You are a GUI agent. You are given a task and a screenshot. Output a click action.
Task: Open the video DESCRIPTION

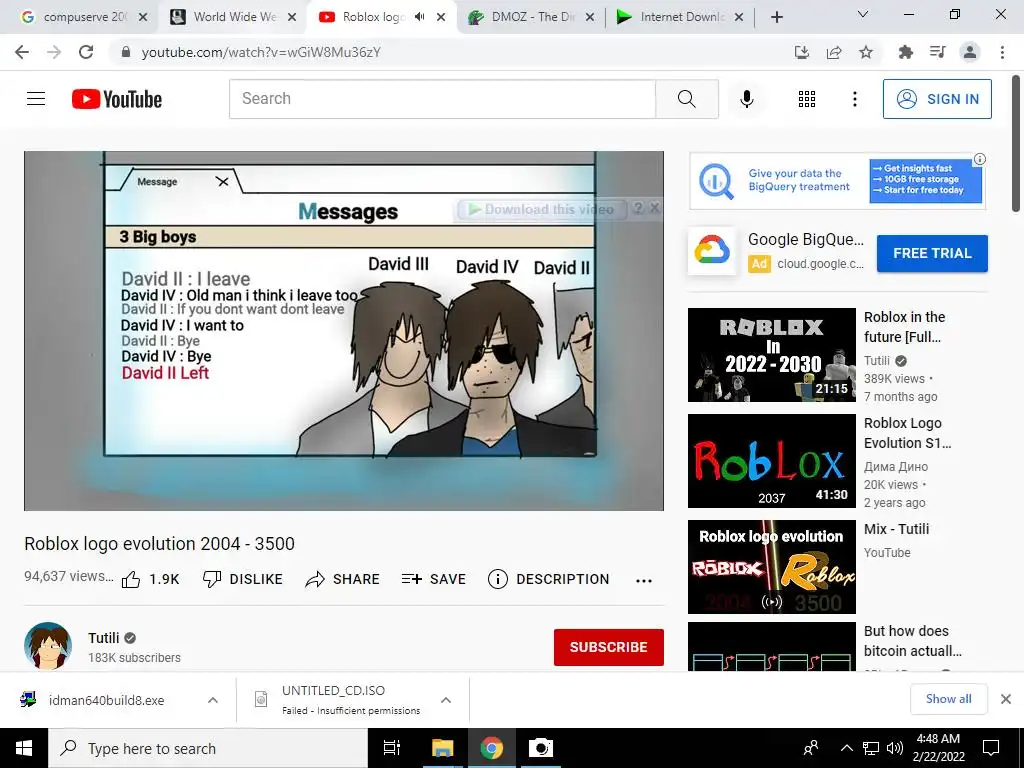(549, 579)
